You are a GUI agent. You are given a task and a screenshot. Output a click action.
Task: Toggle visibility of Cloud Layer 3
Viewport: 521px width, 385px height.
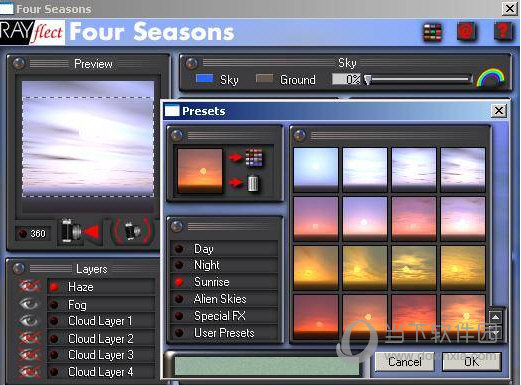click(x=30, y=354)
